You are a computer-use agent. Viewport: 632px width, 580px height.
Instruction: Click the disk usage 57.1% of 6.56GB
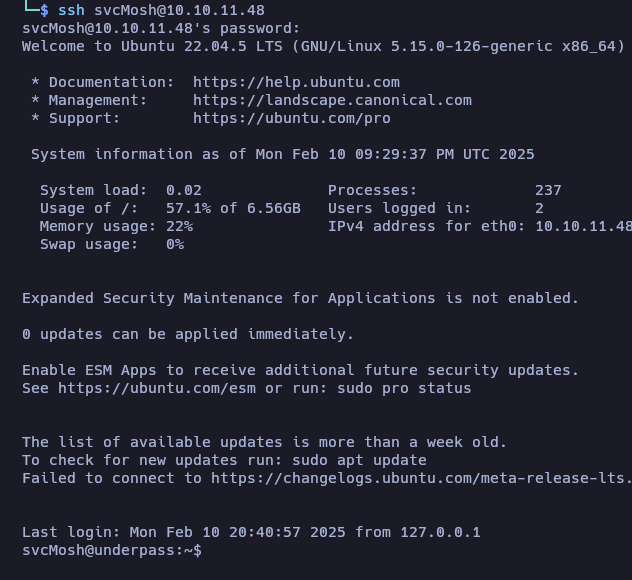point(233,208)
